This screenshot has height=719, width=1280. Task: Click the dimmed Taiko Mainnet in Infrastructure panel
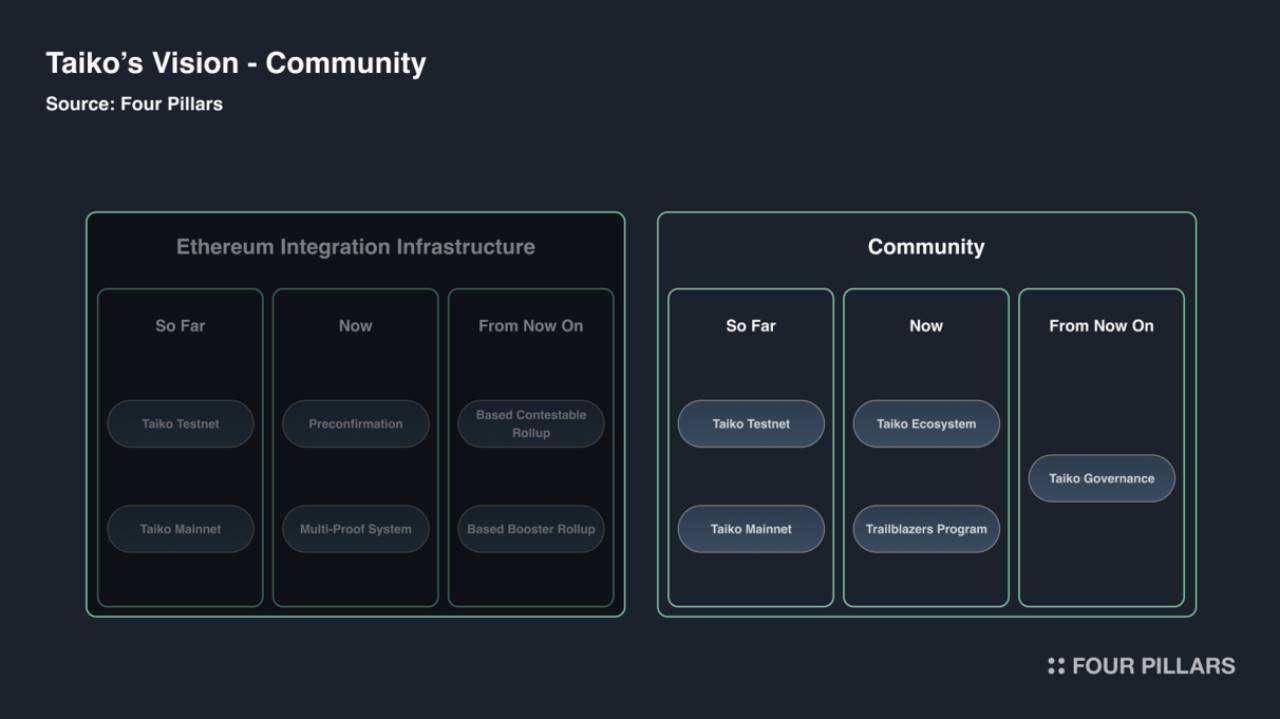click(180, 529)
